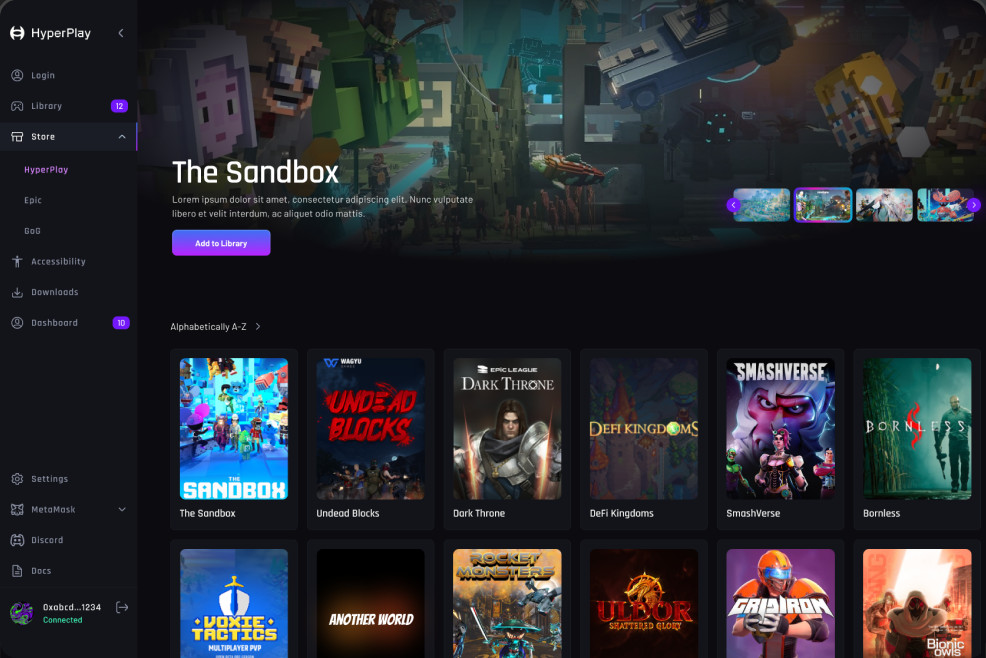The height and width of the screenshot is (658, 986).
Task: Open the Login user icon
Action: point(17,75)
